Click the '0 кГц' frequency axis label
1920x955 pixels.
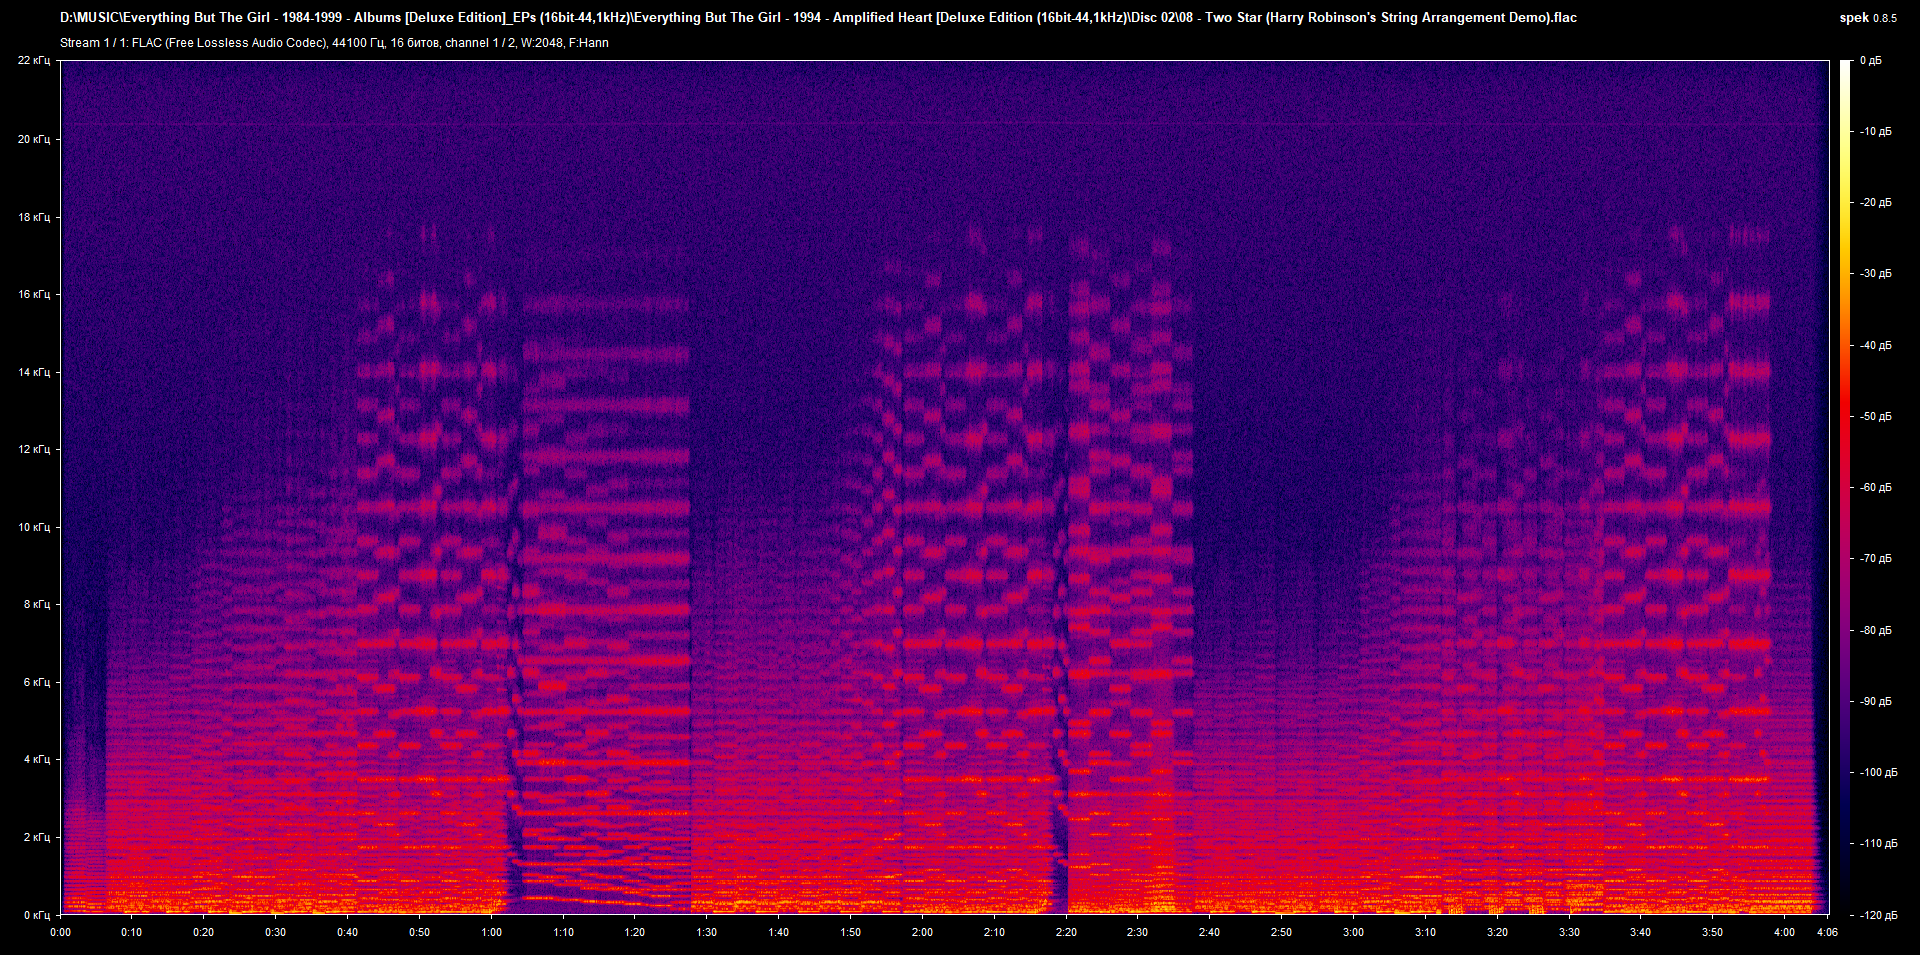click(x=37, y=915)
